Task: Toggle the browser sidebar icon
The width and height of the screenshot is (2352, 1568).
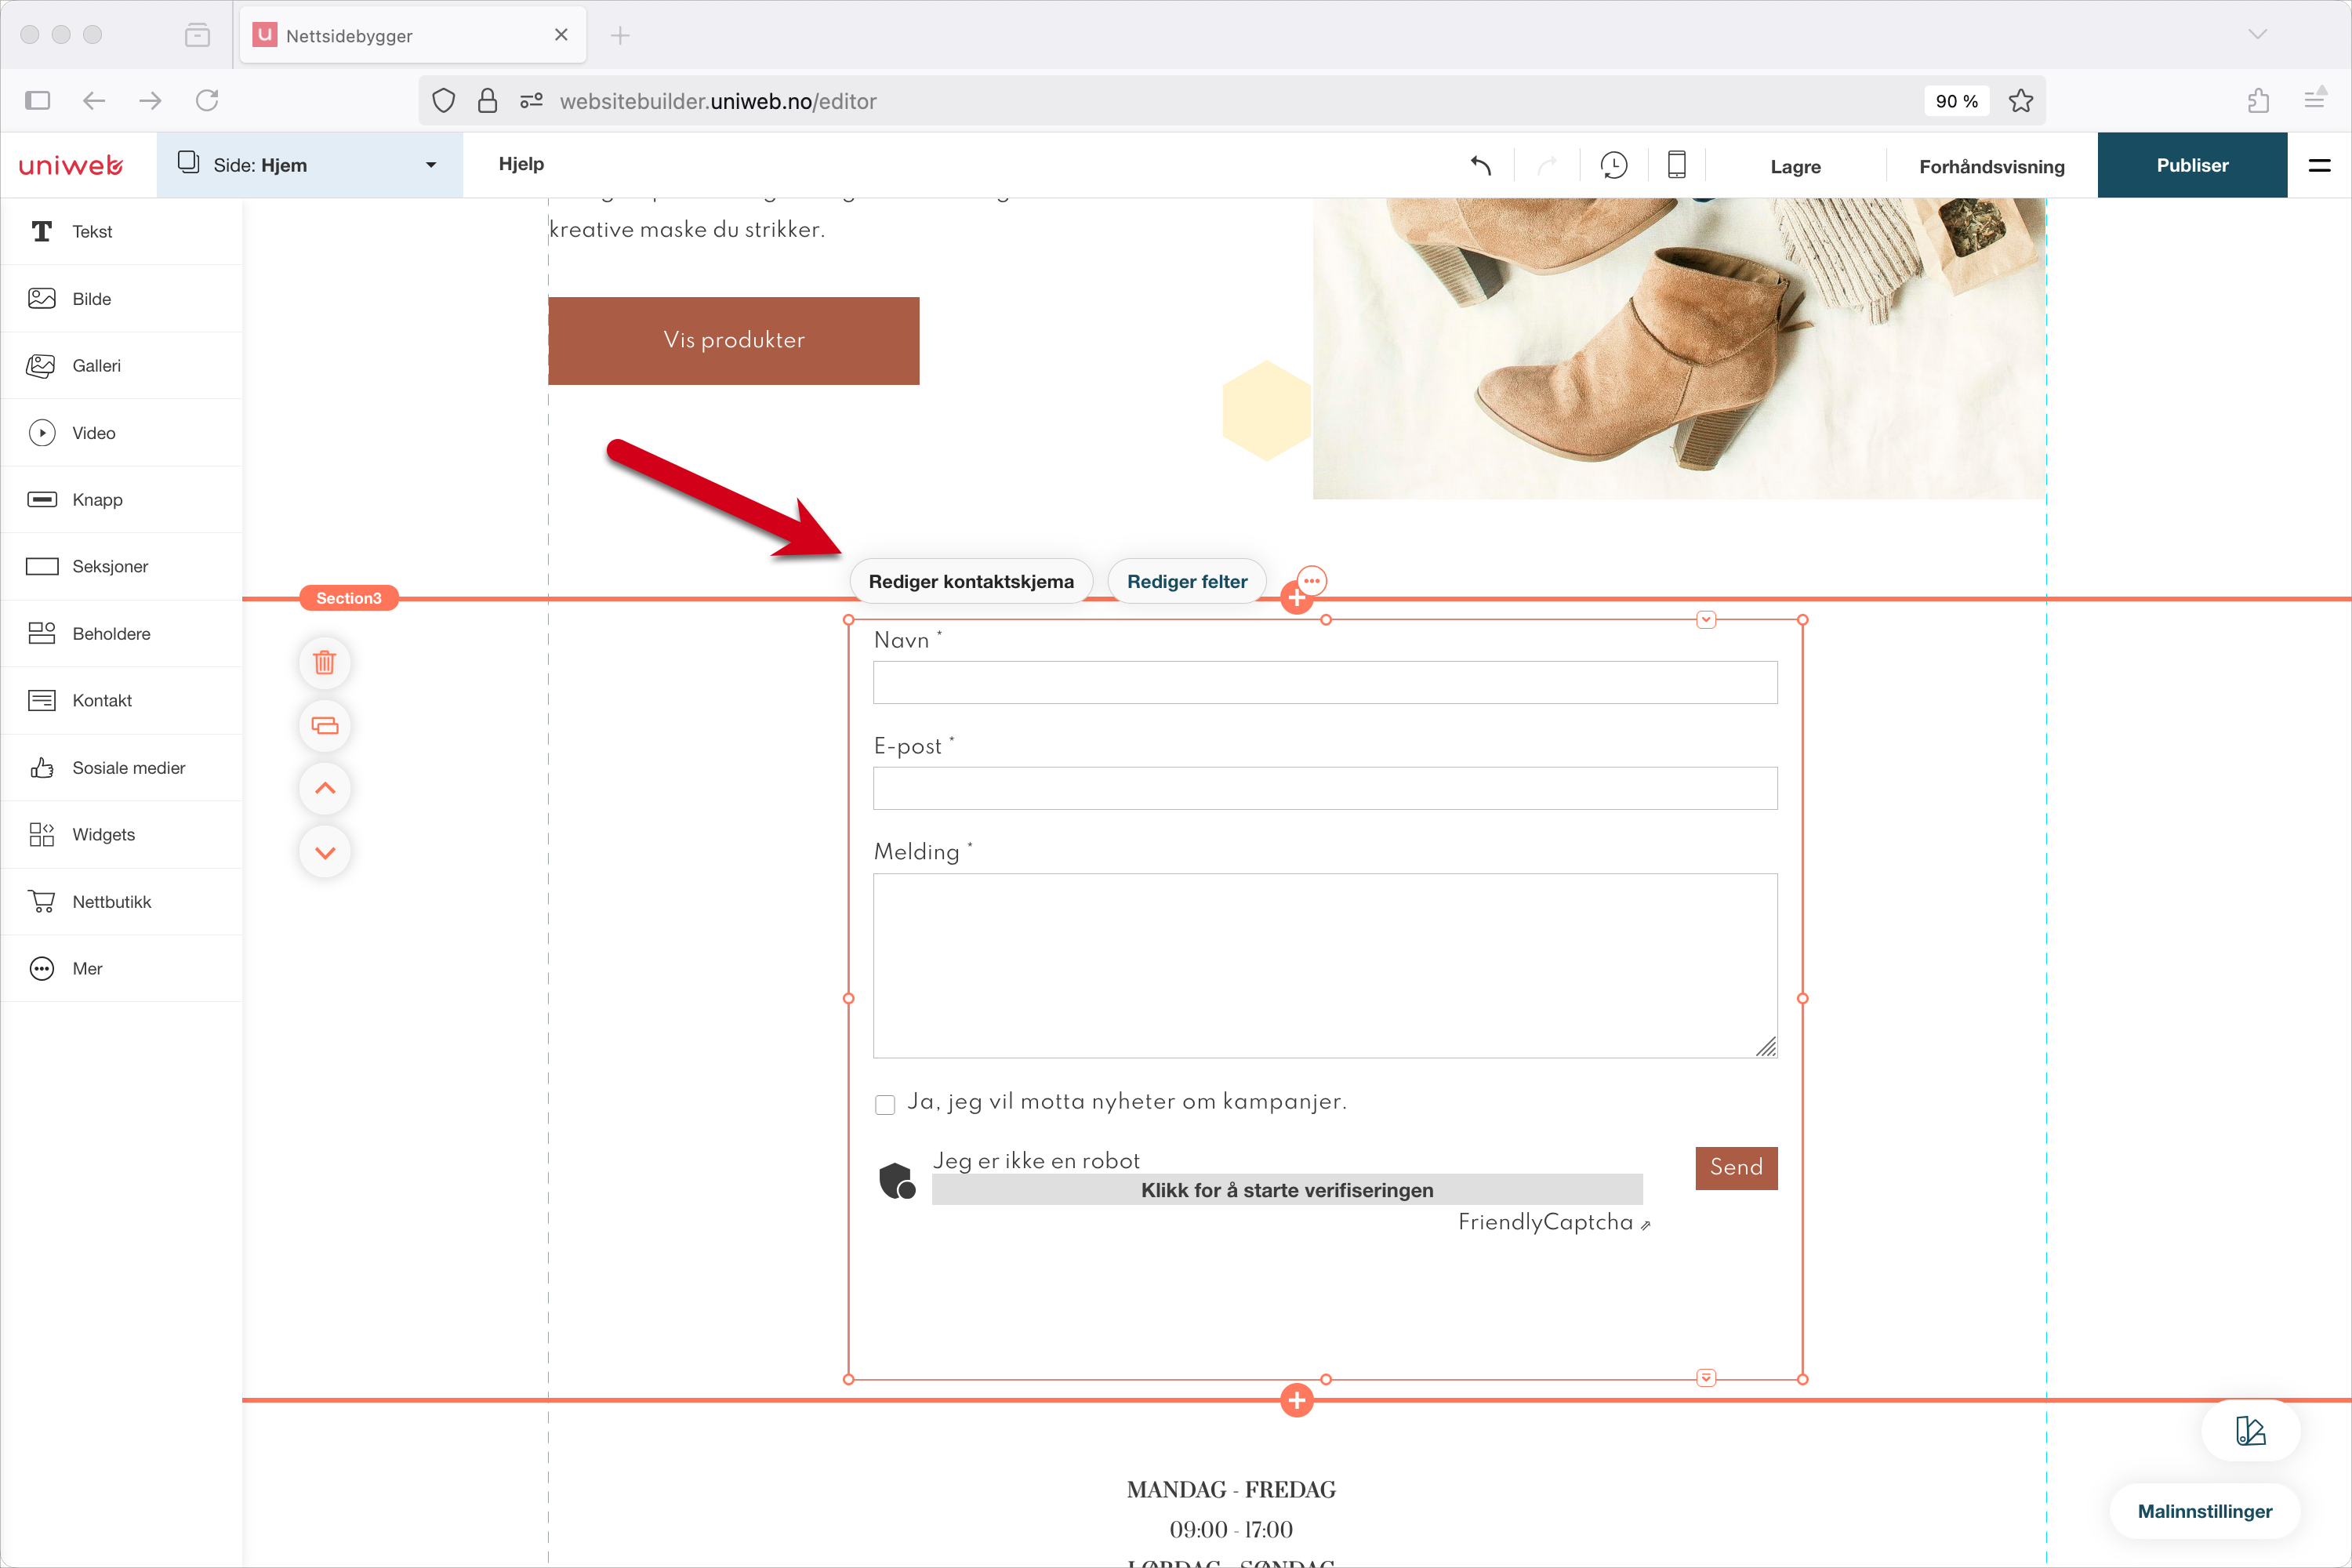Action: pyautogui.click(x=38, y=100)
